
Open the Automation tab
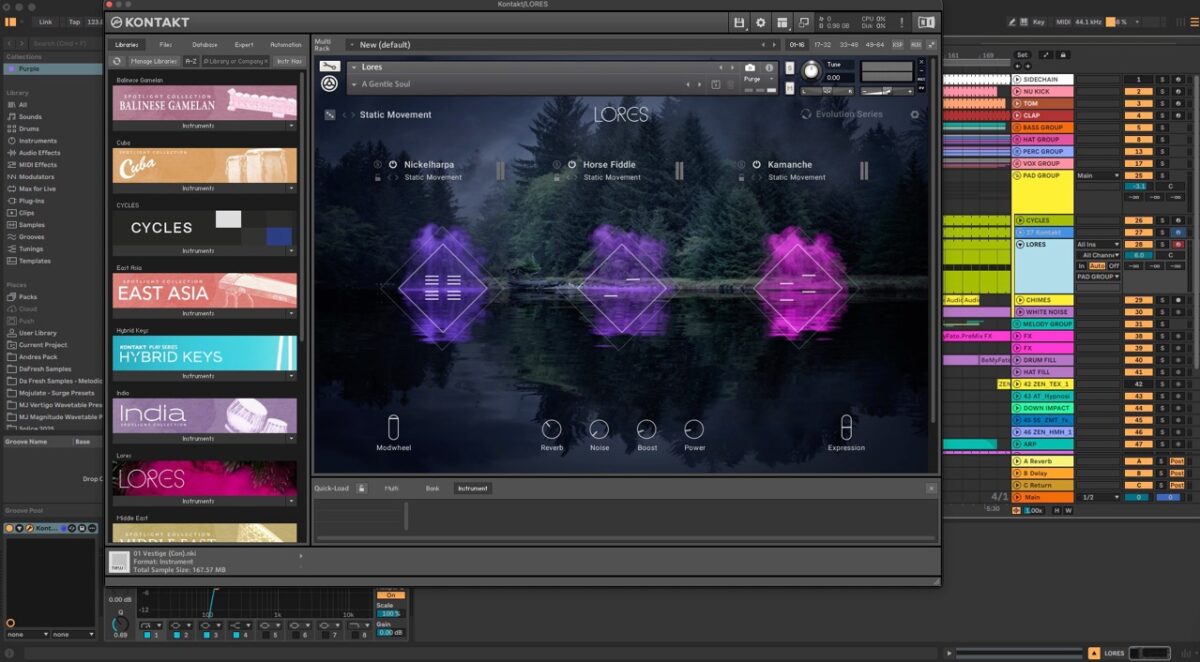[285, 45]
